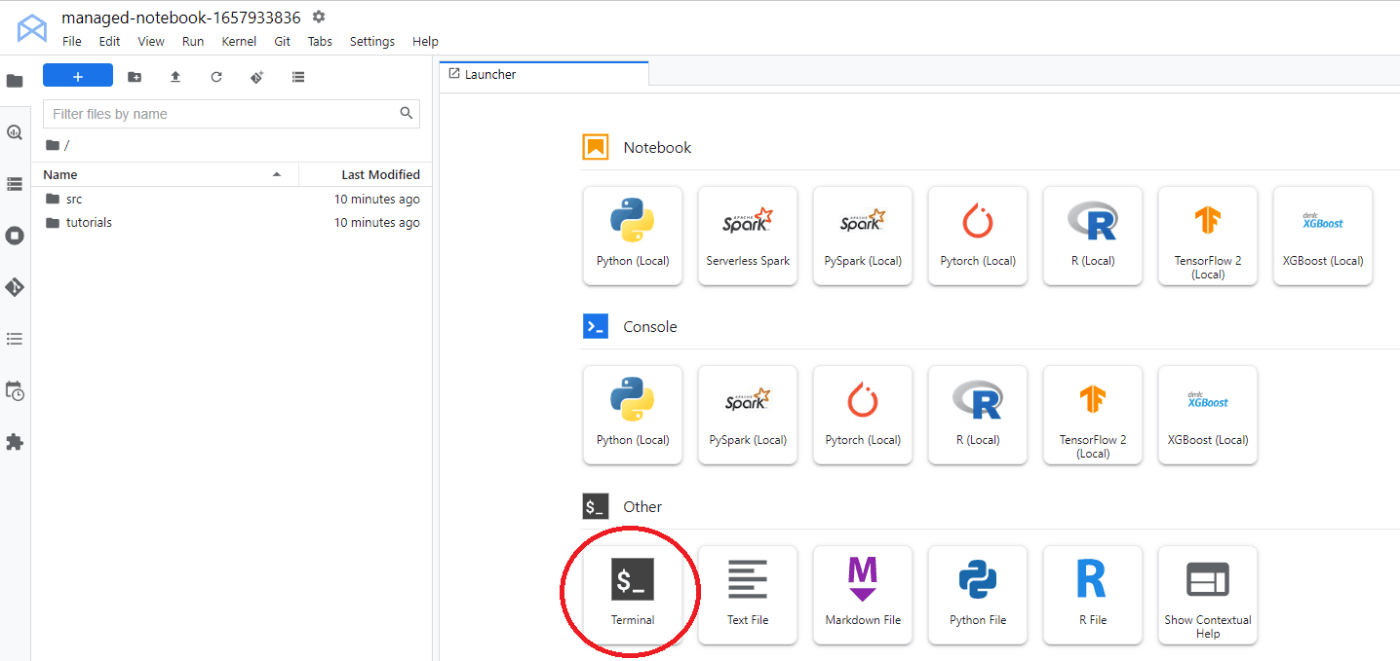Open the Terminal launcher
1400x661 pixels.
coord(632,594)
